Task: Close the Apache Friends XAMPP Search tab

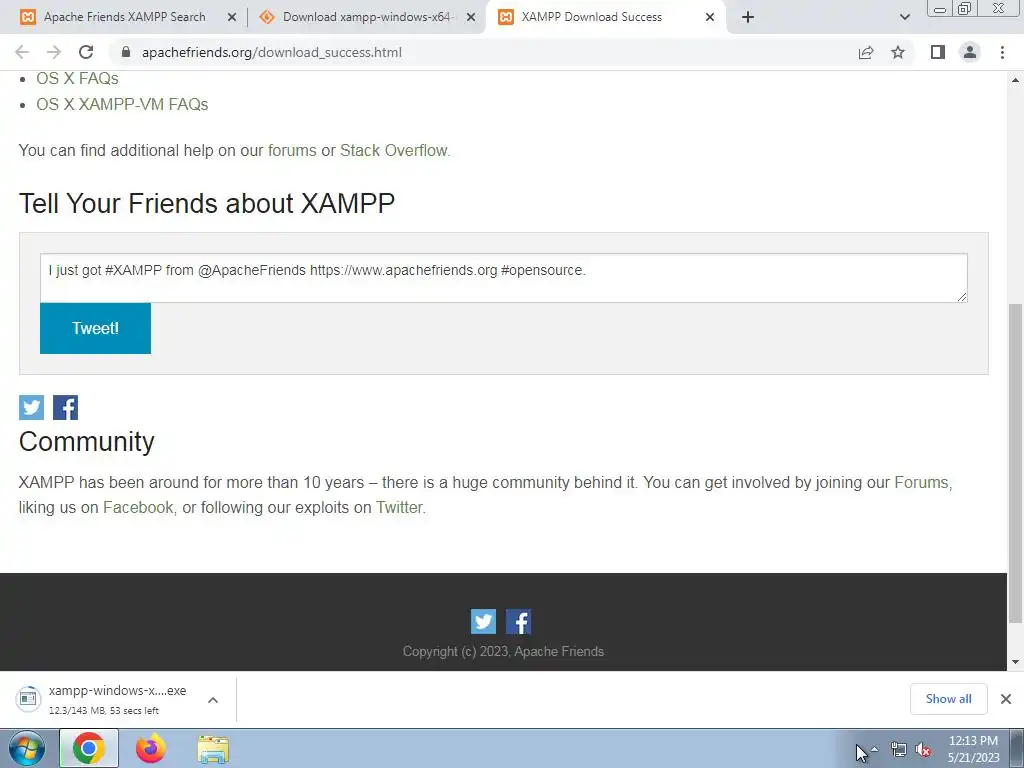Action: (232, 18)
